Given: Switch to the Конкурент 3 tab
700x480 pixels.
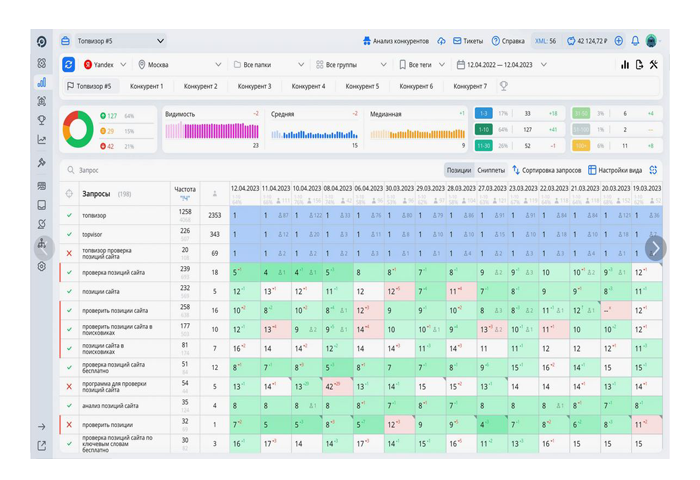Looking at the screenshot, I should pyautogui.click(x=255, y=86).
